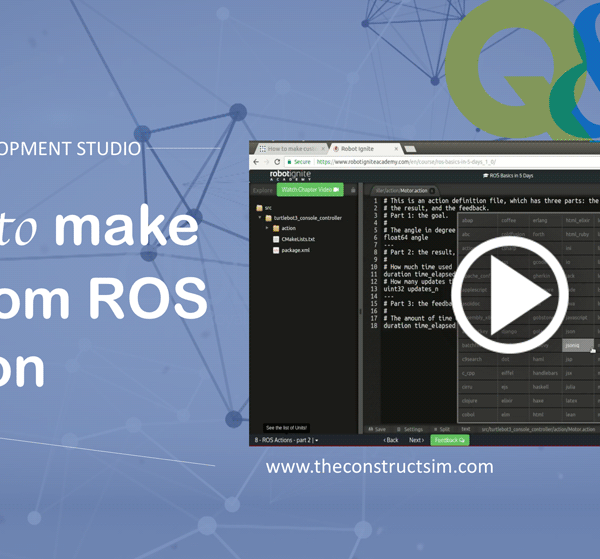Screen dimensions: 600x559
Task: Click the padlock icon beside Watch Chapter Video
Action: tap(353, 190)
